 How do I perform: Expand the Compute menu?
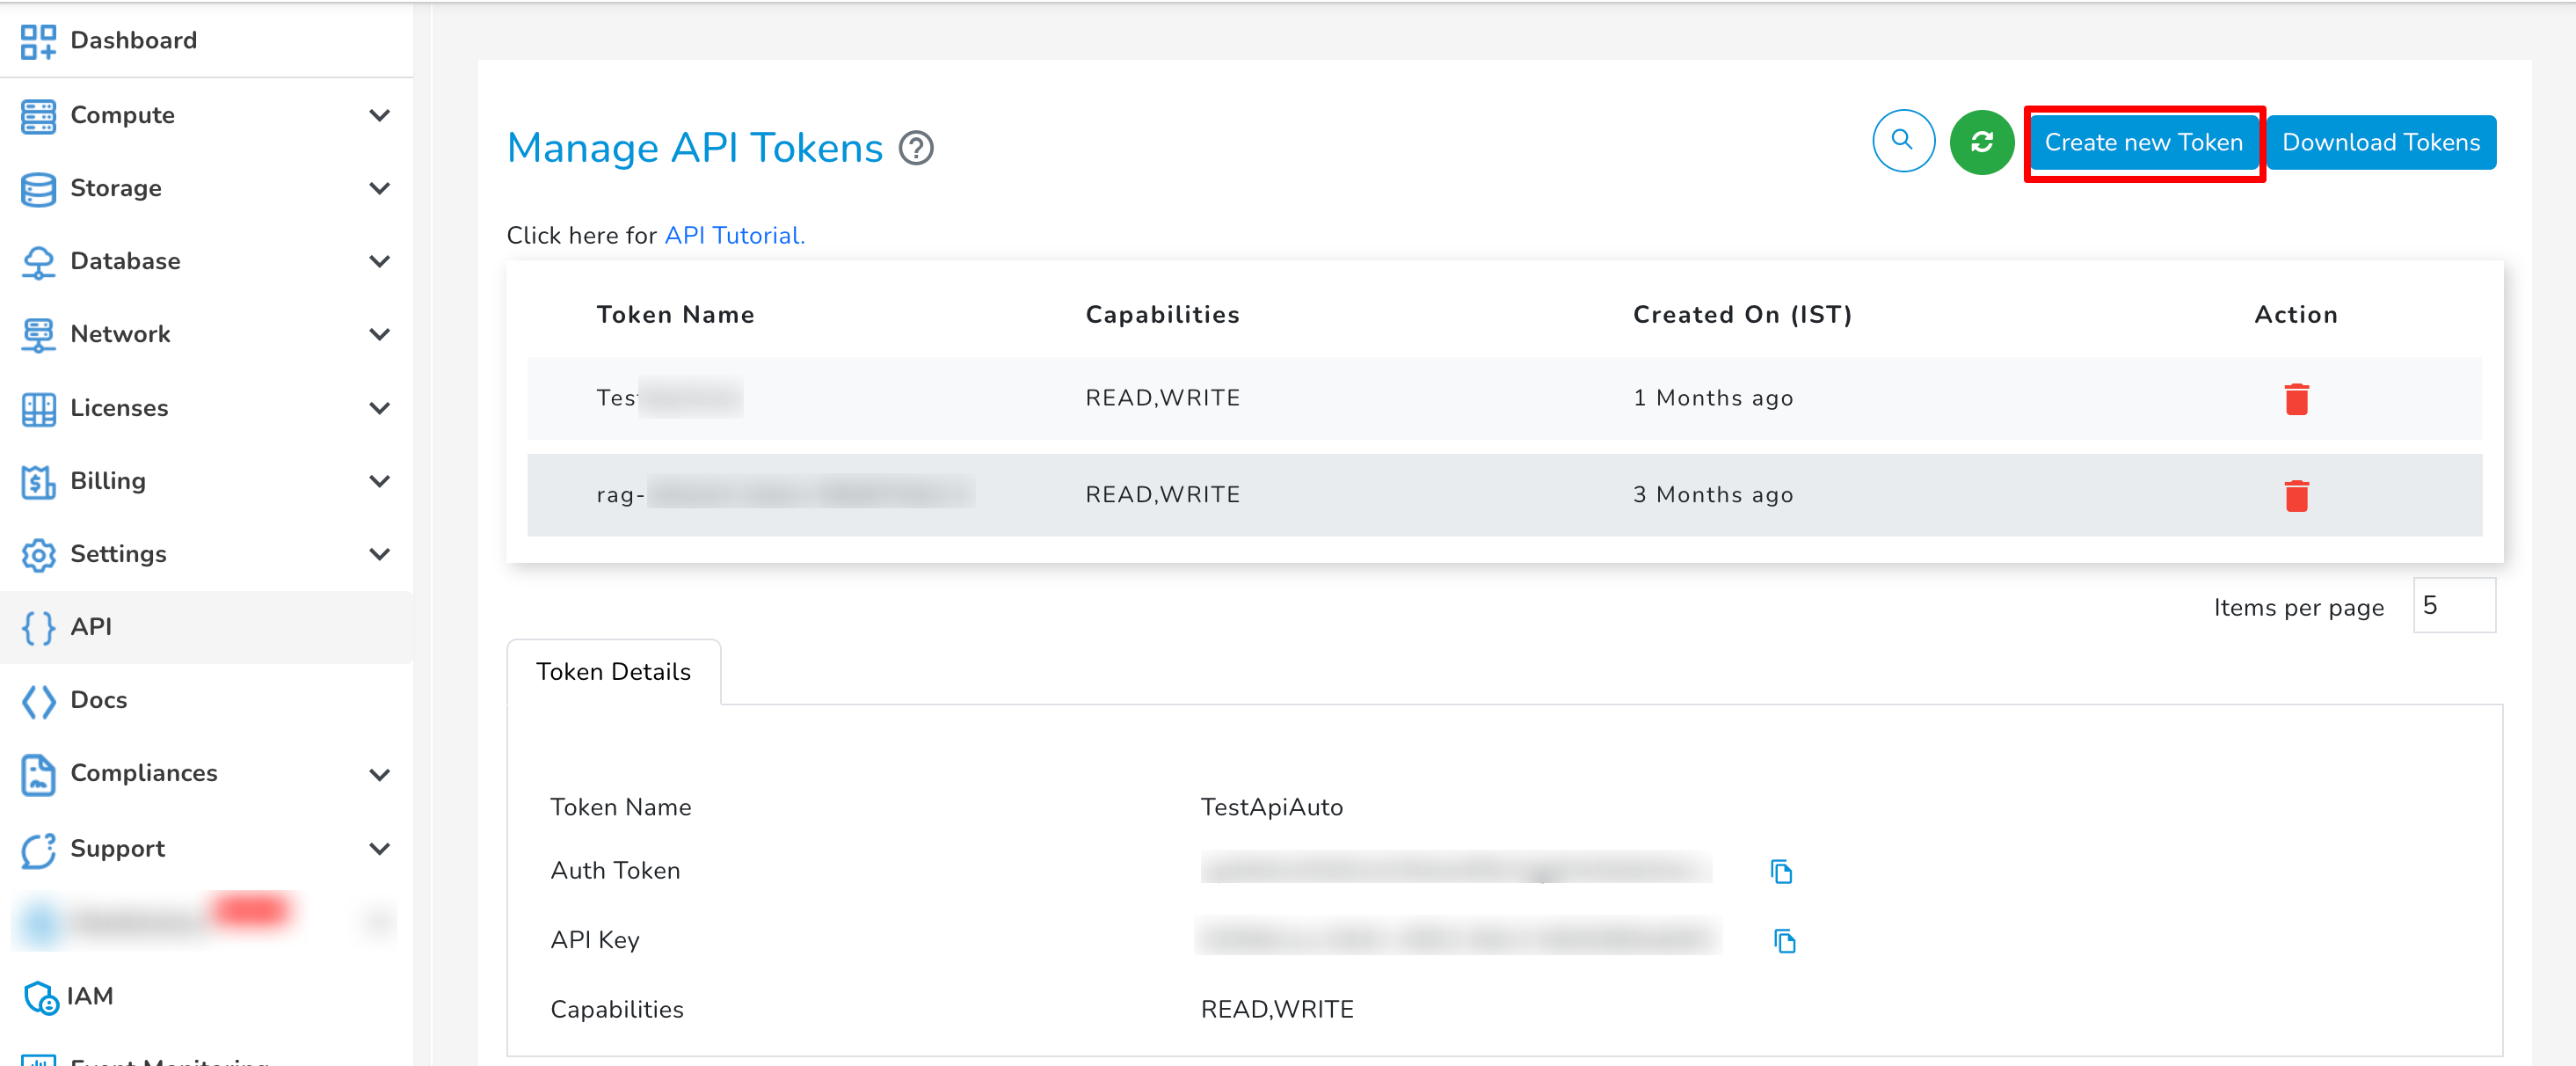pyautogui.click(x=378, y=115)
